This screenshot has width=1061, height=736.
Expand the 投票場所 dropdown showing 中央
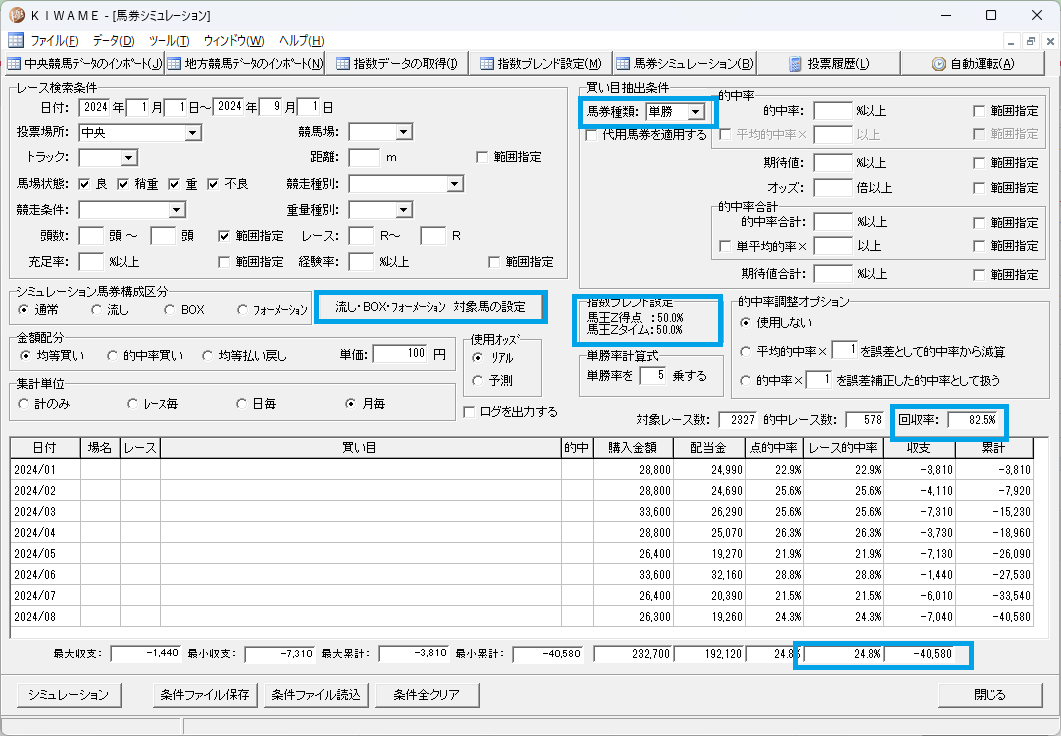(193, 133)
